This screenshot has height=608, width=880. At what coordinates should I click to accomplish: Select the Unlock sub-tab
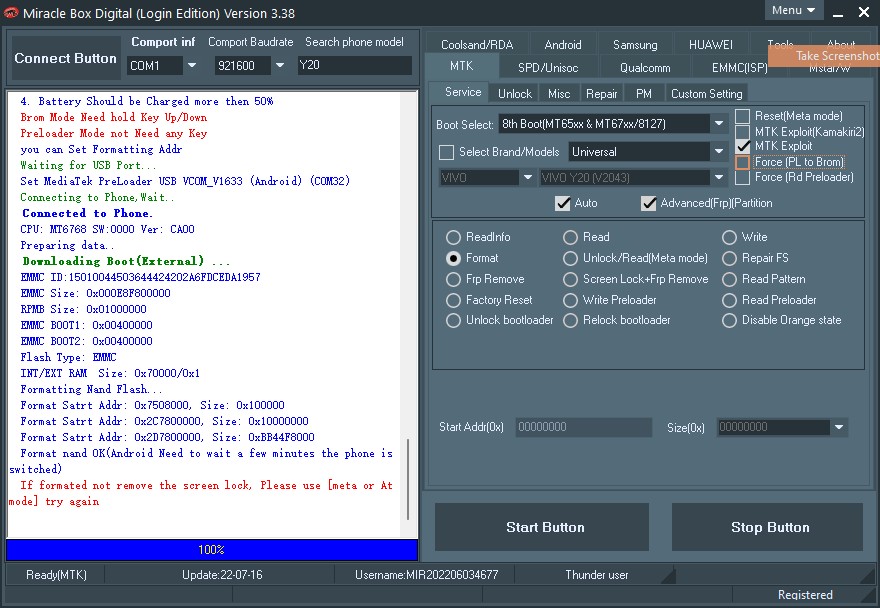[x=515, y=93]
